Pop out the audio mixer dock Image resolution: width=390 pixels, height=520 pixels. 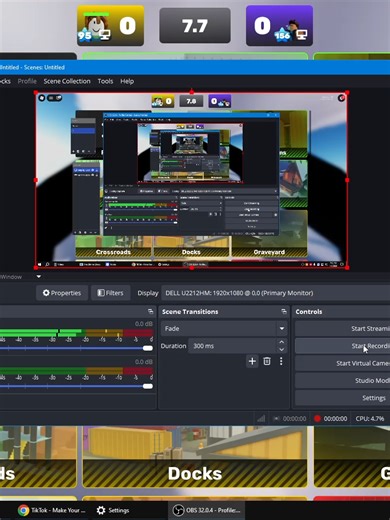point(151,311)
